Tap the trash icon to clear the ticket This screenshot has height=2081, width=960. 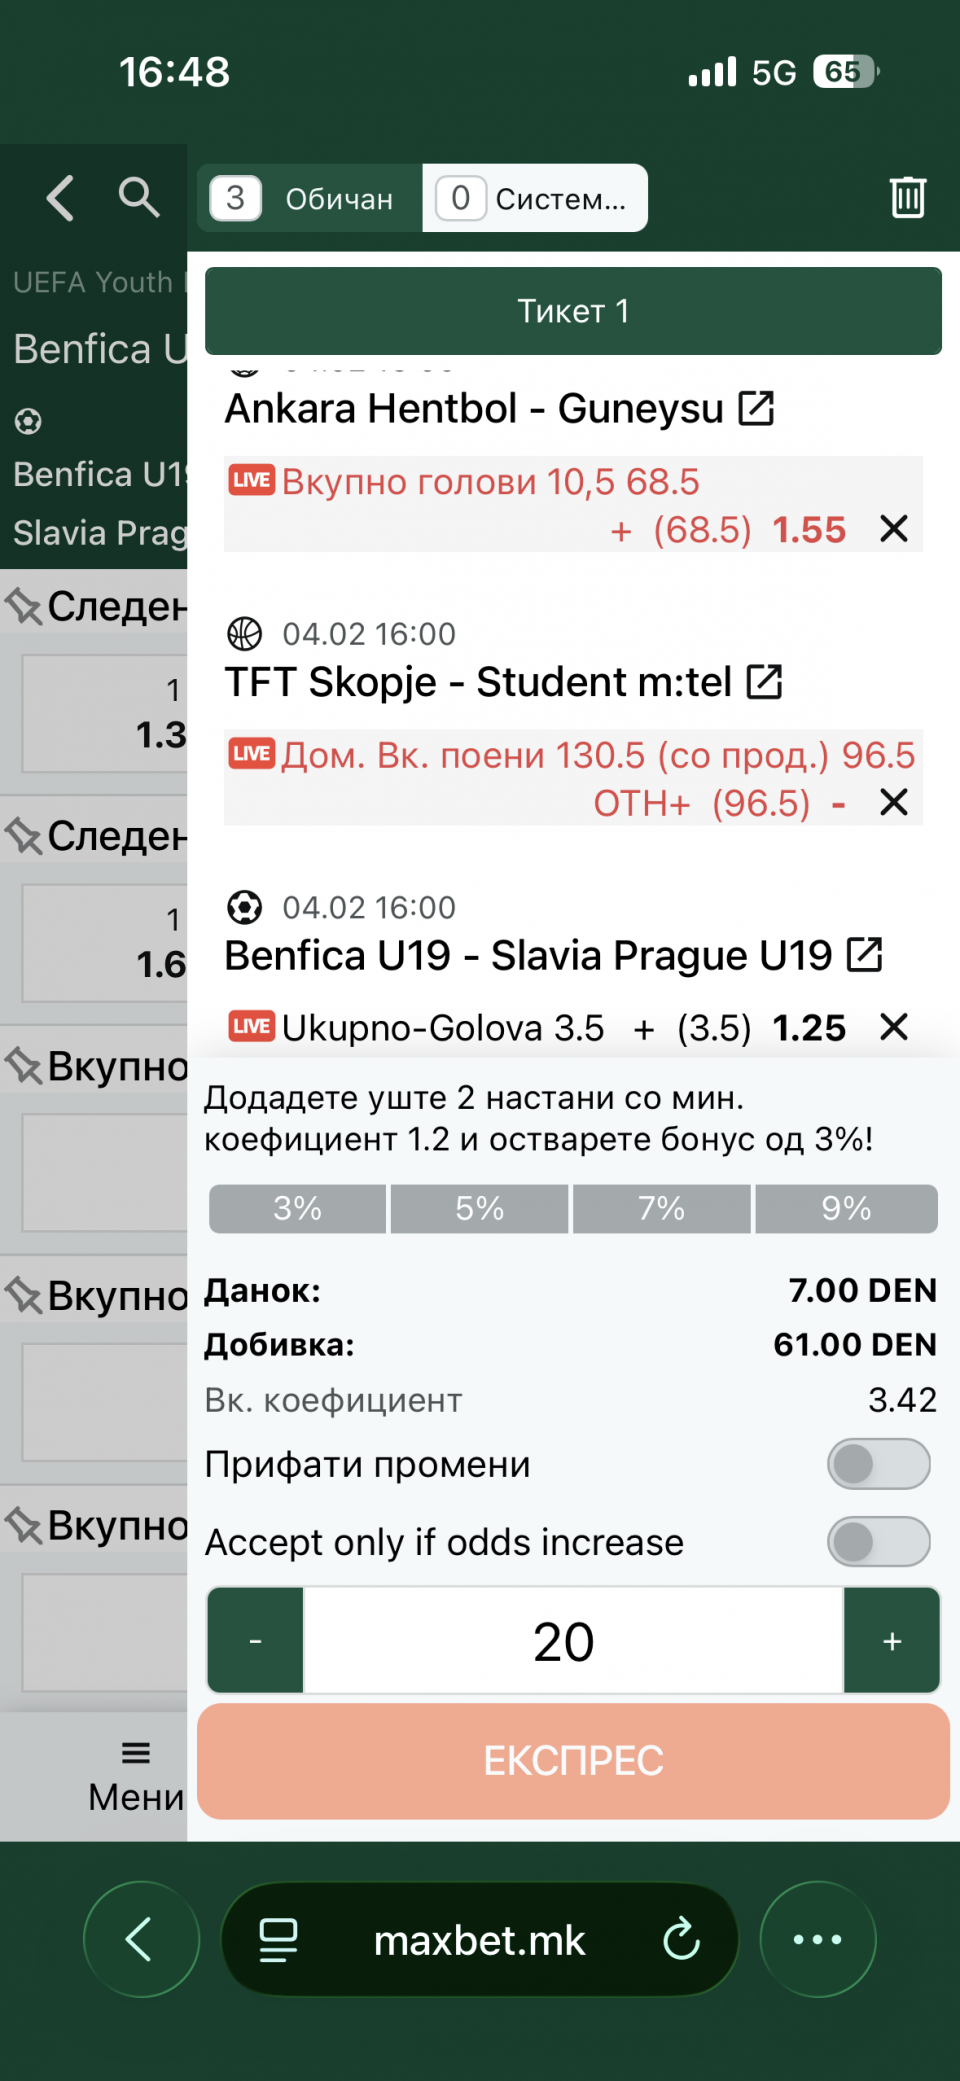coord(907,197)
